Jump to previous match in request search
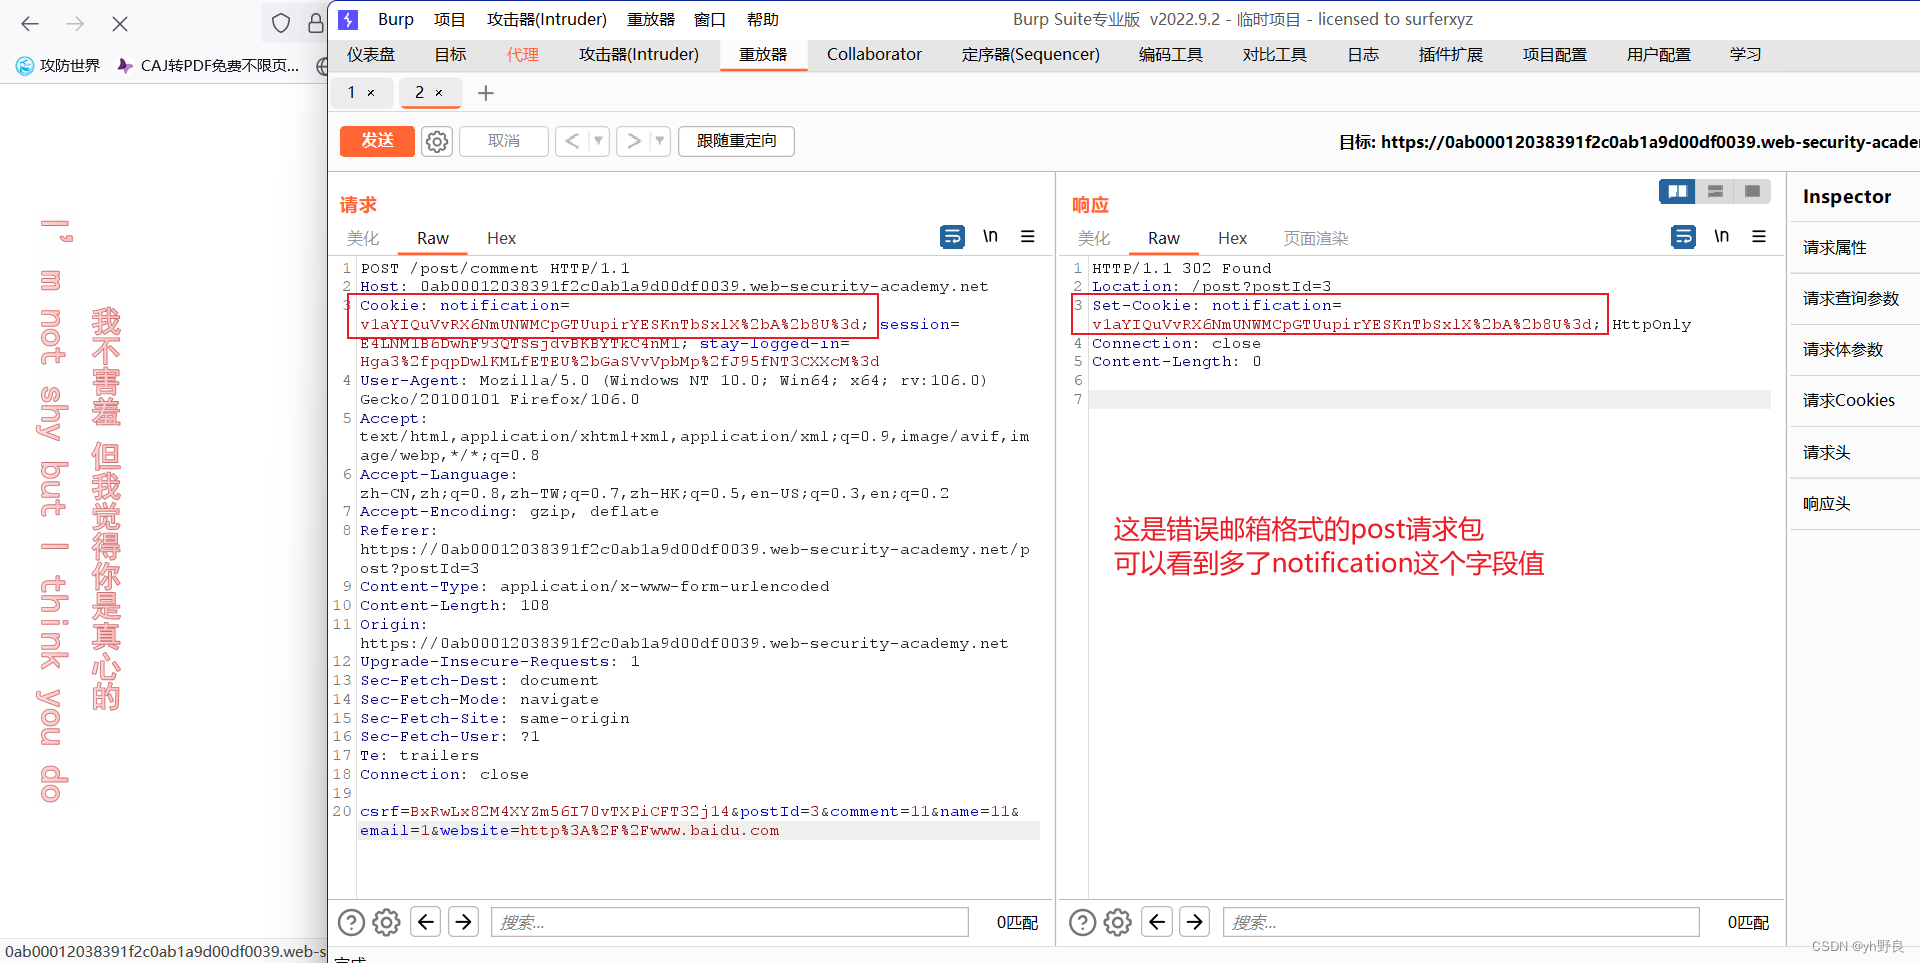Screen dimensions: 1920x963 426,921
